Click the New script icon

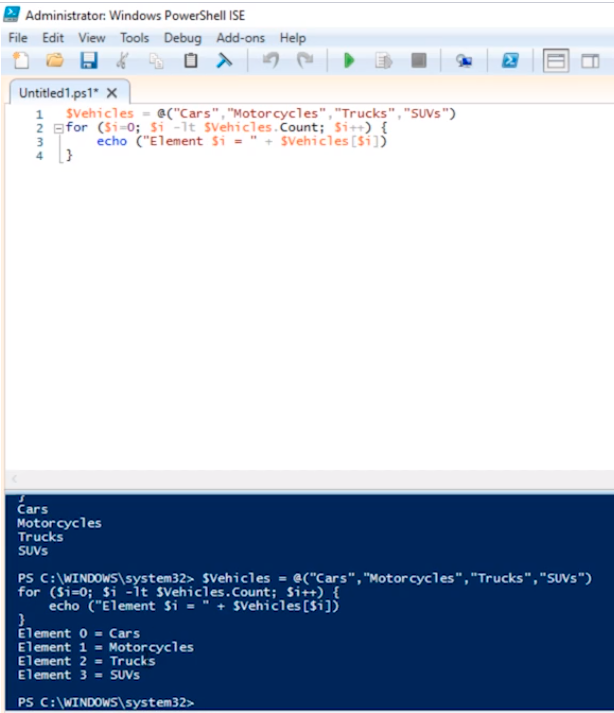(x=21, y=61)
